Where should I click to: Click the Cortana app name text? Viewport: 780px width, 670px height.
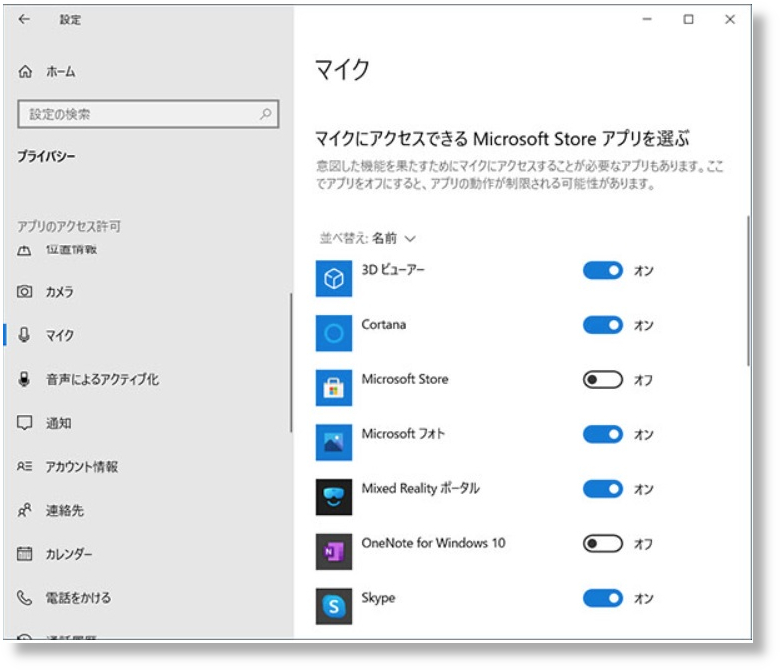pyautogui.click(x=384, y=324)
